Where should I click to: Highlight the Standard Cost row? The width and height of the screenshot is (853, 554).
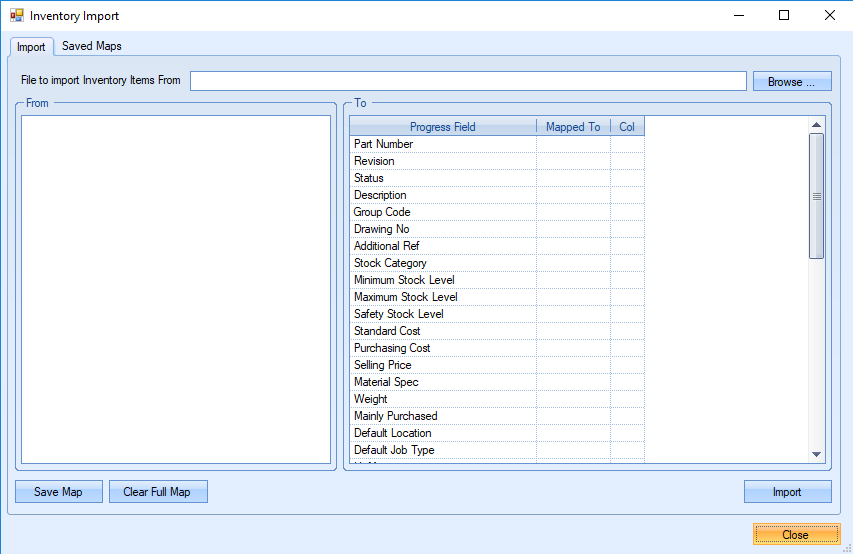(497, 331)
